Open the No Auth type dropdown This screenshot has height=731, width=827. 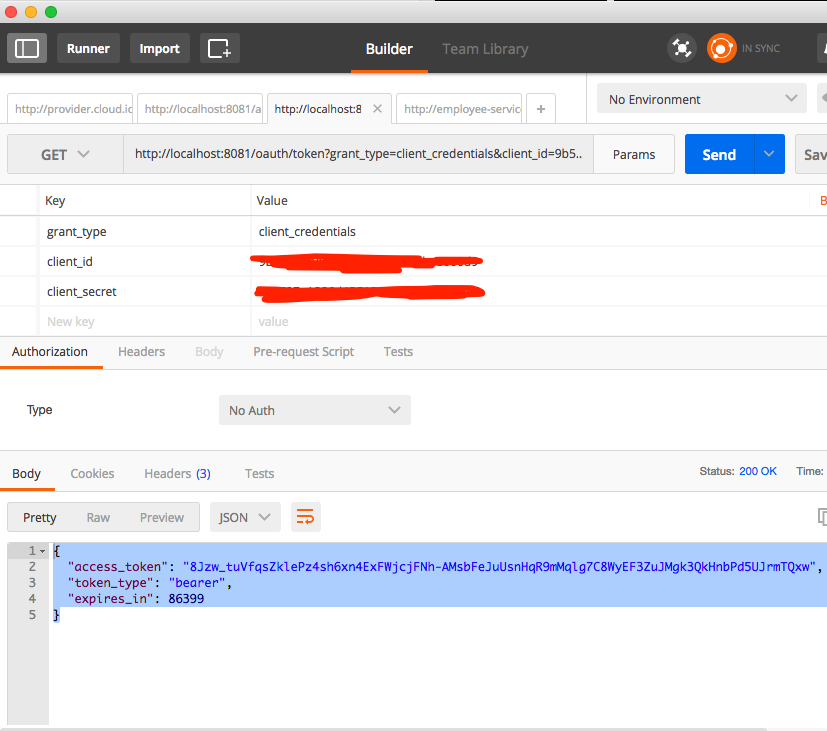(x=314, y=410)
